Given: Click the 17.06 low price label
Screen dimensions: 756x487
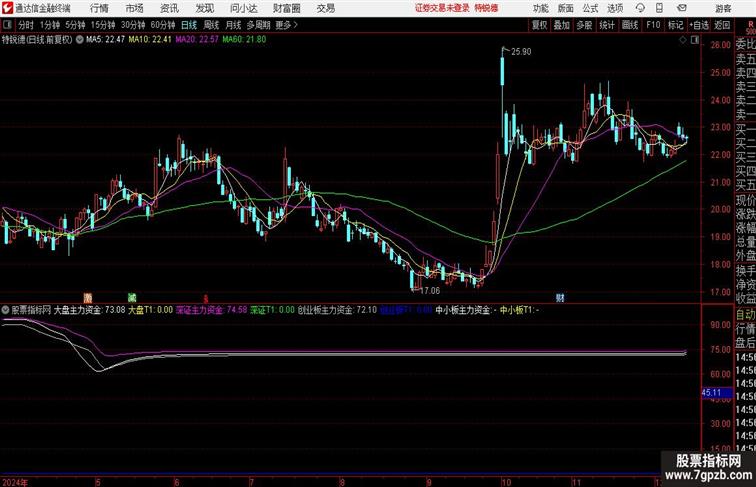Looking at the screenshot, I should [x=430, y=291].
